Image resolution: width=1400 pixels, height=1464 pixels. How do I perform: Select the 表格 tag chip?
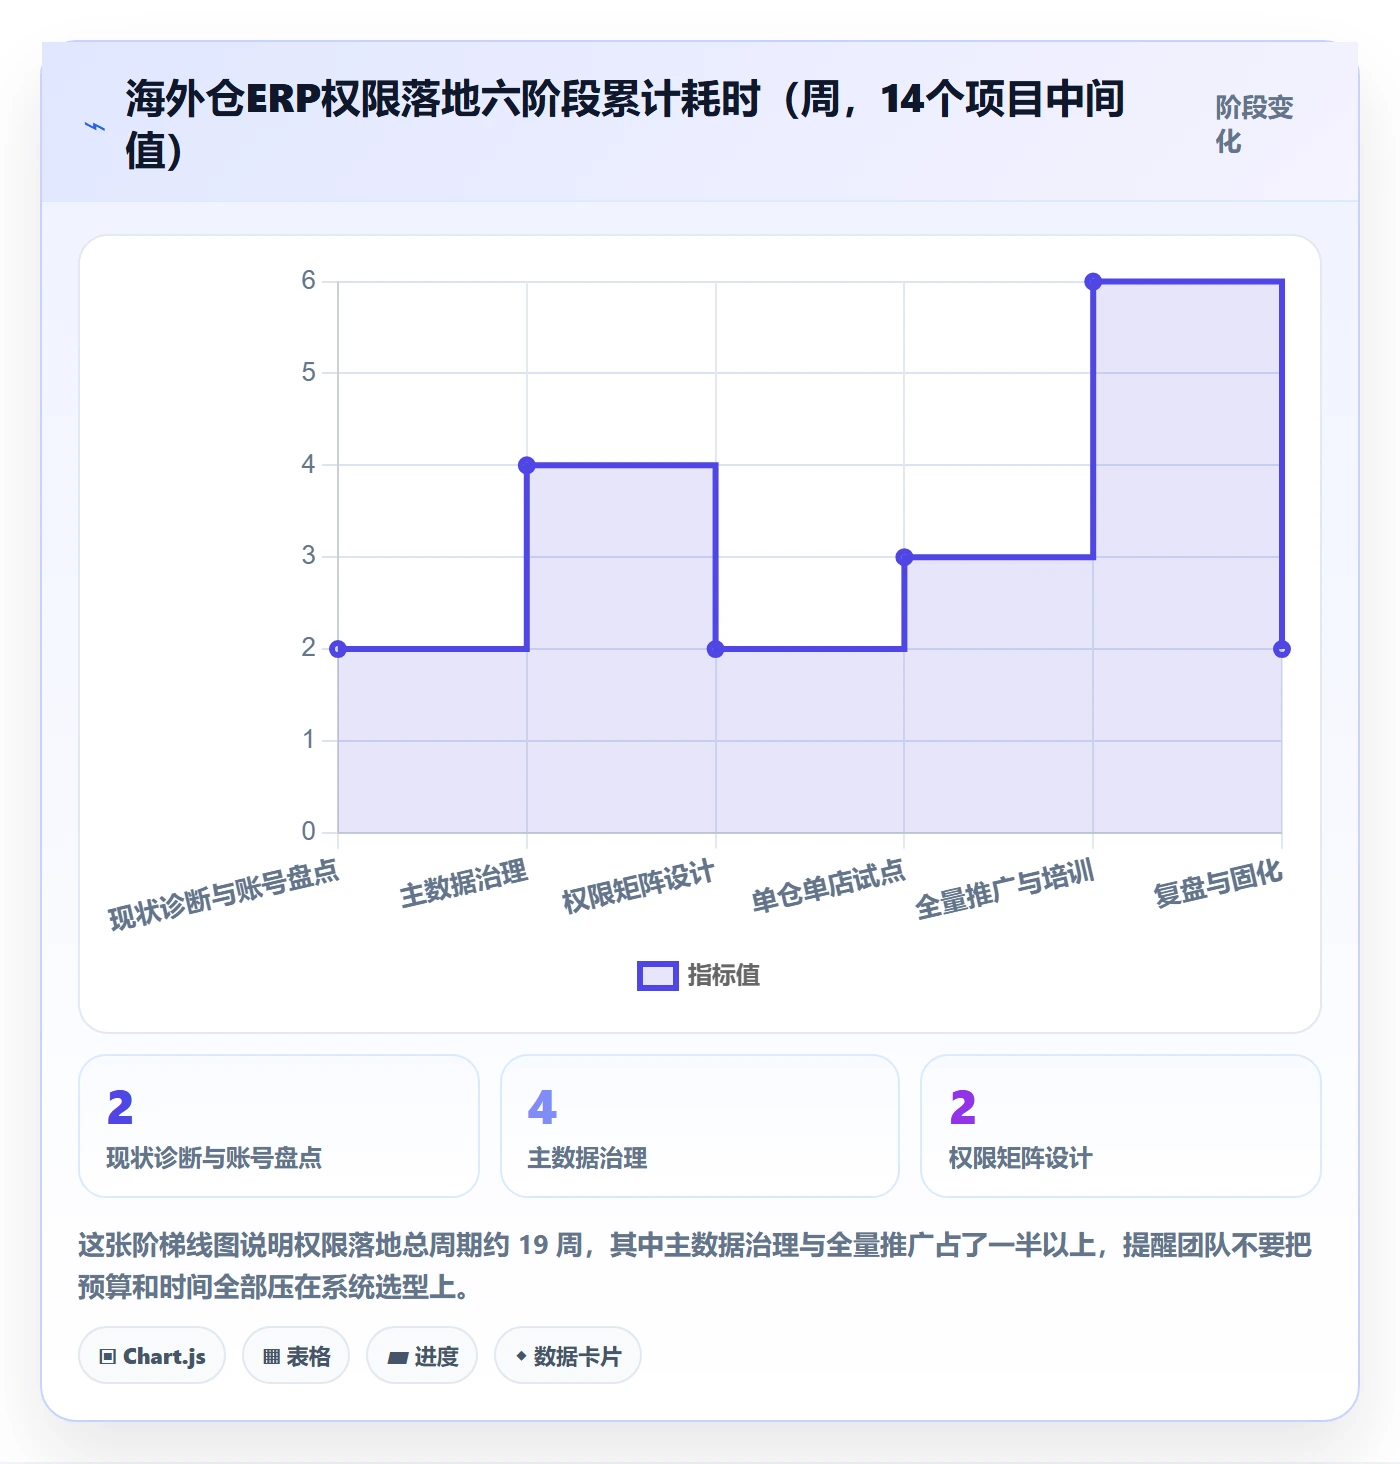[296, 1356]
